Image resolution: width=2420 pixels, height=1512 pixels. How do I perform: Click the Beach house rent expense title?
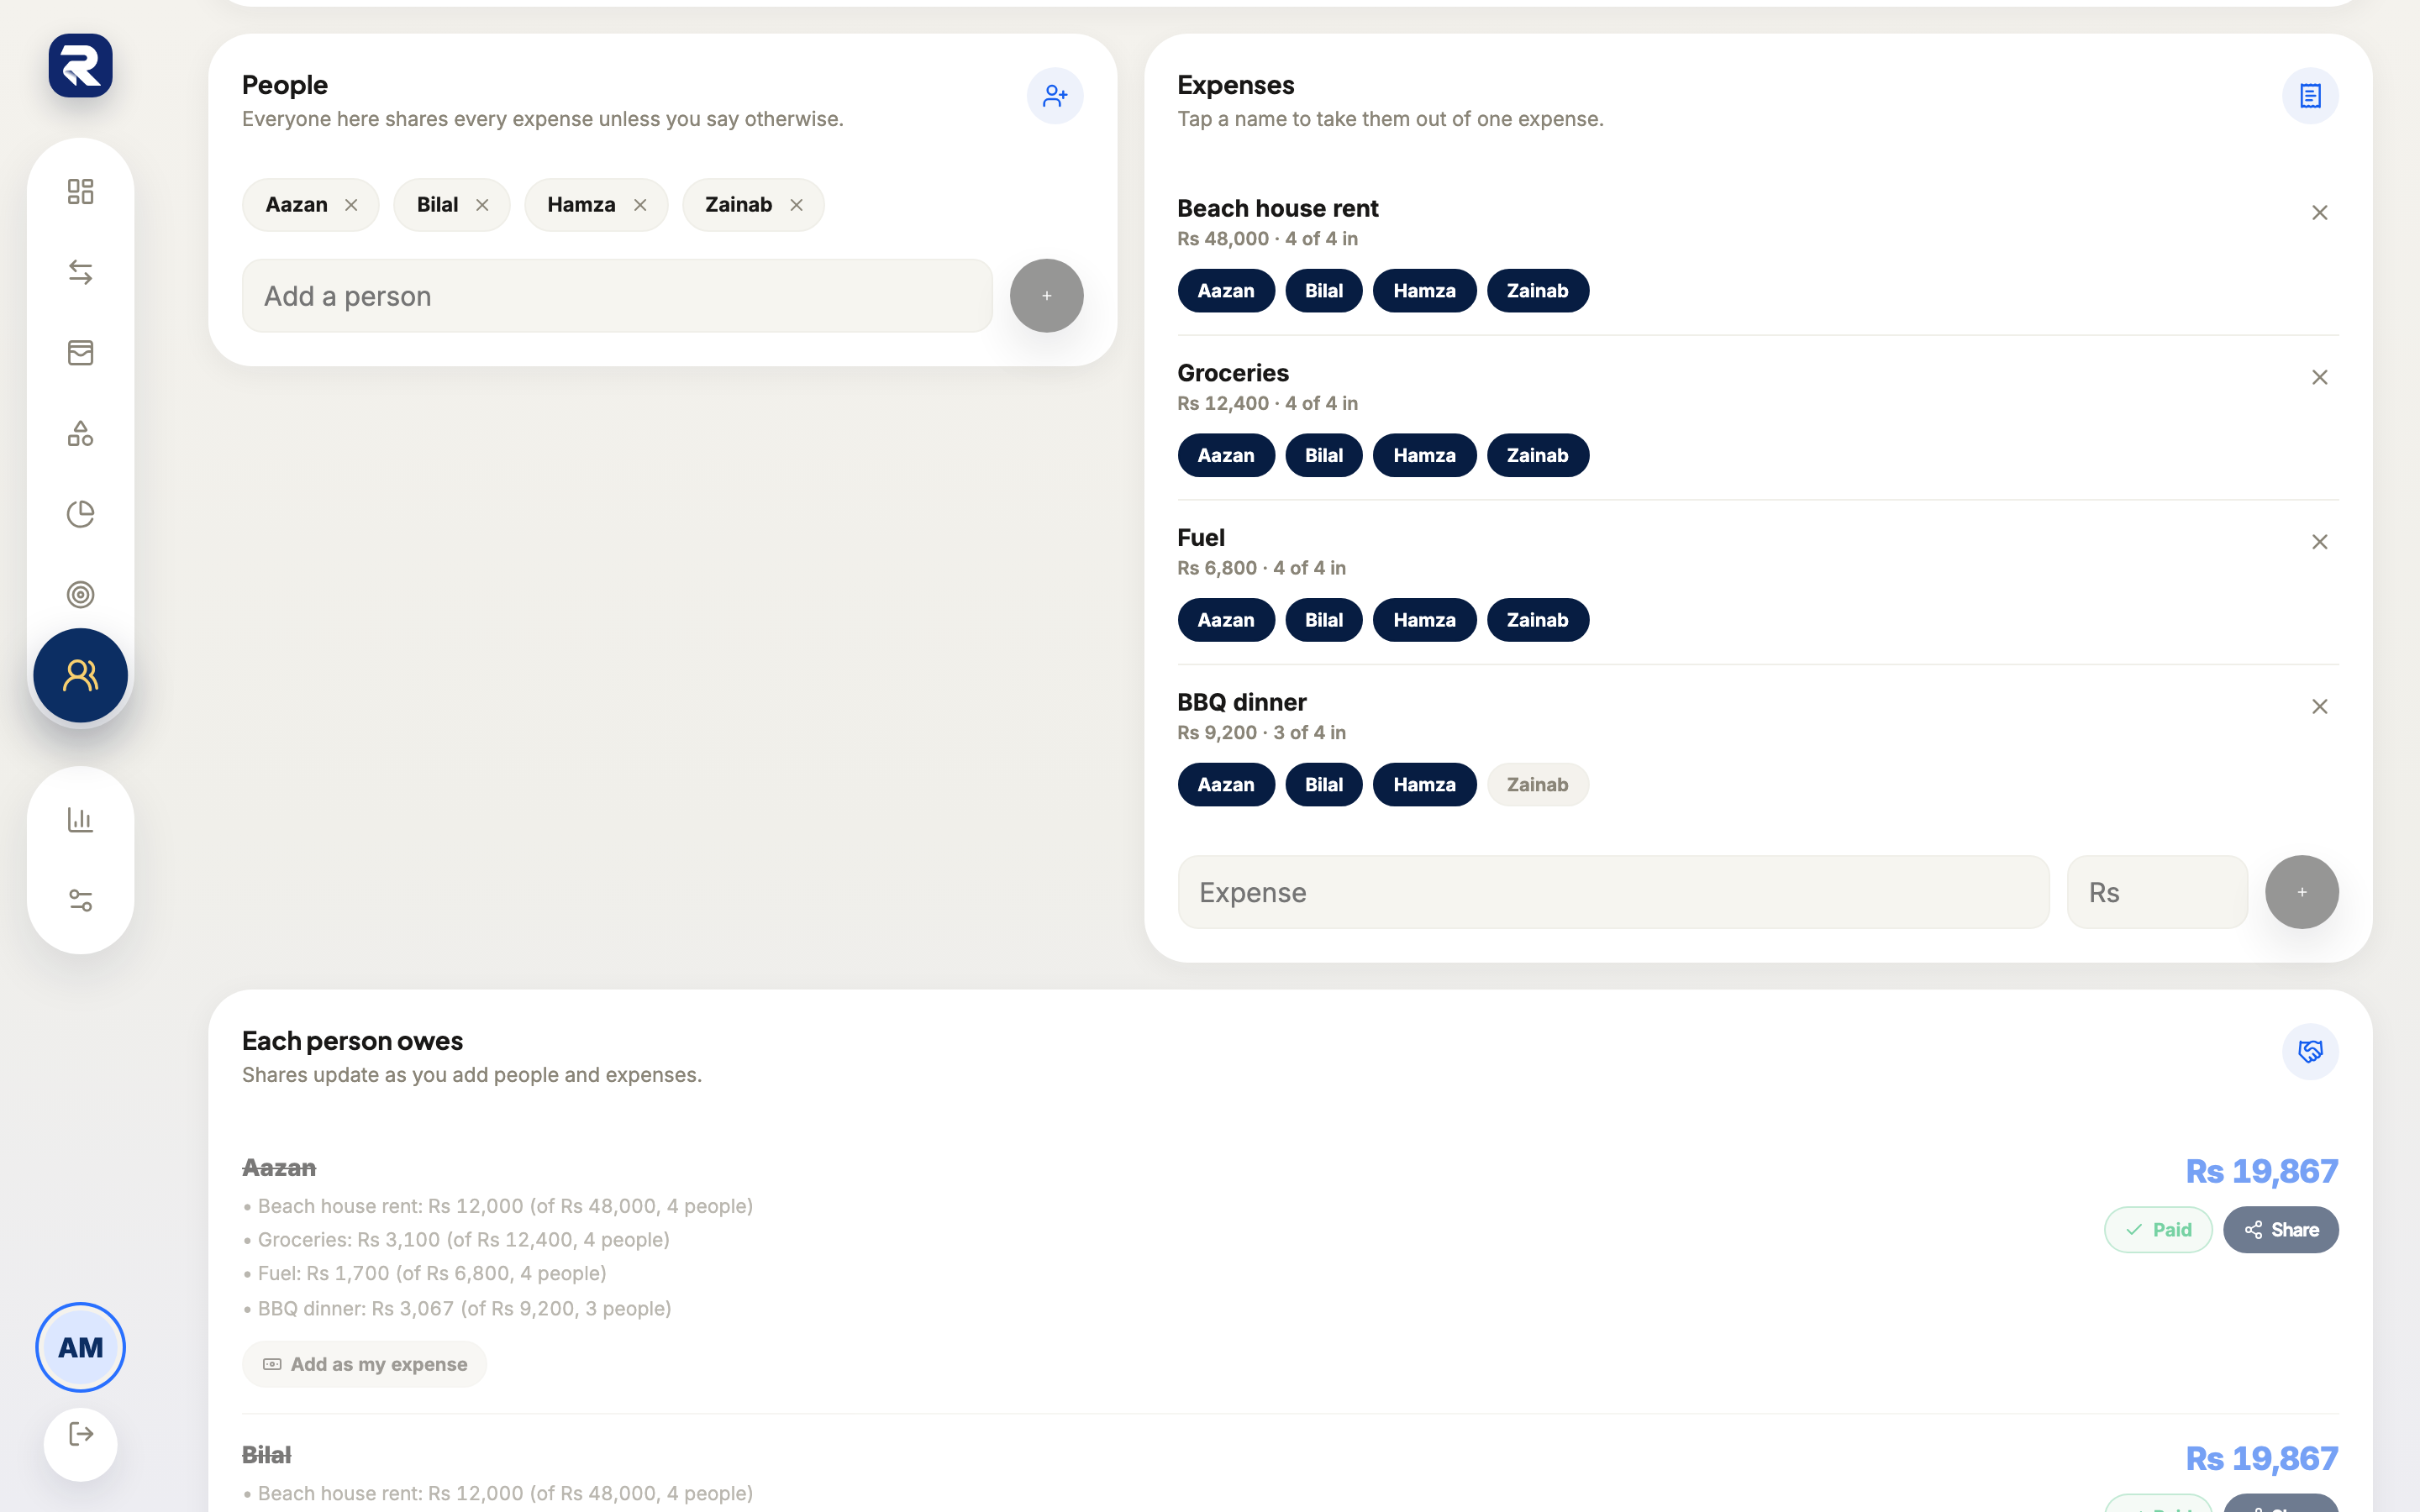[x=1277, y=208]
